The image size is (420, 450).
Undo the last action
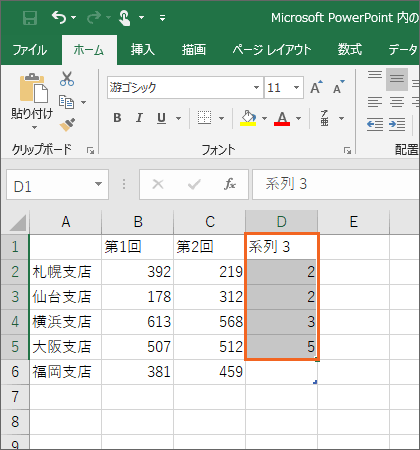[59, 17]
